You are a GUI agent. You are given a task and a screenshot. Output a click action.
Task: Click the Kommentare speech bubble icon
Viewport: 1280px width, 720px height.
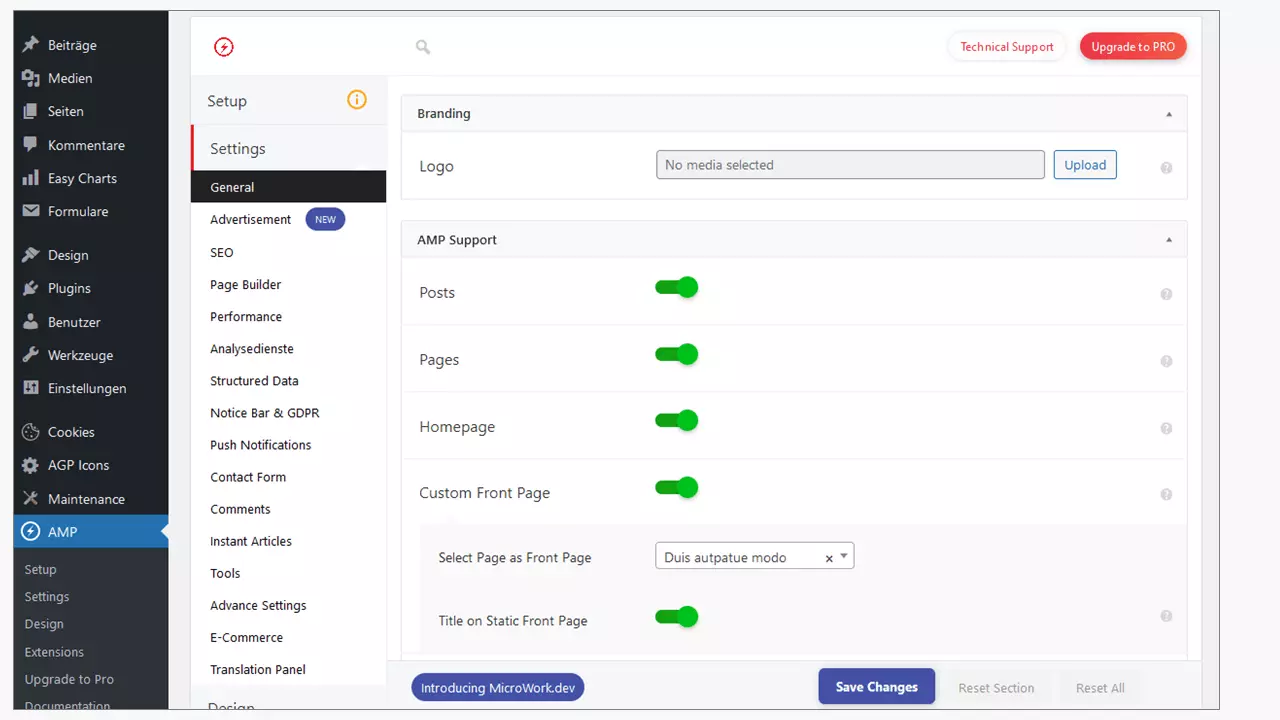(31, 145)
